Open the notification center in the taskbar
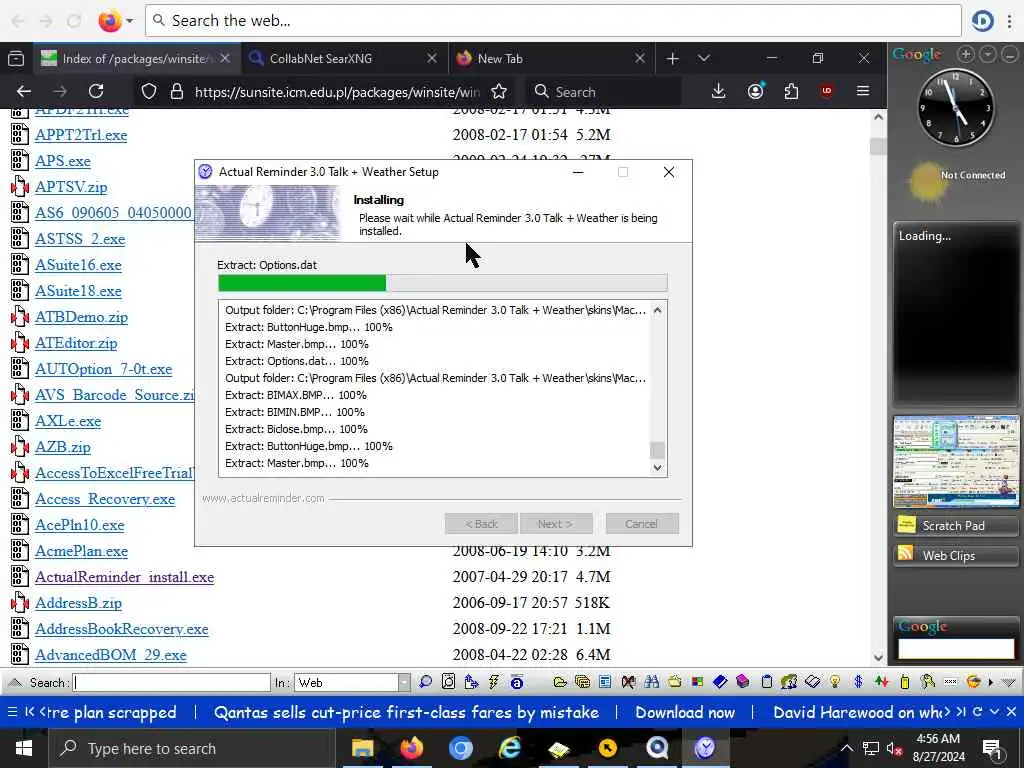1024x768 pixels. pyautogui.click(x=992, y=748)
